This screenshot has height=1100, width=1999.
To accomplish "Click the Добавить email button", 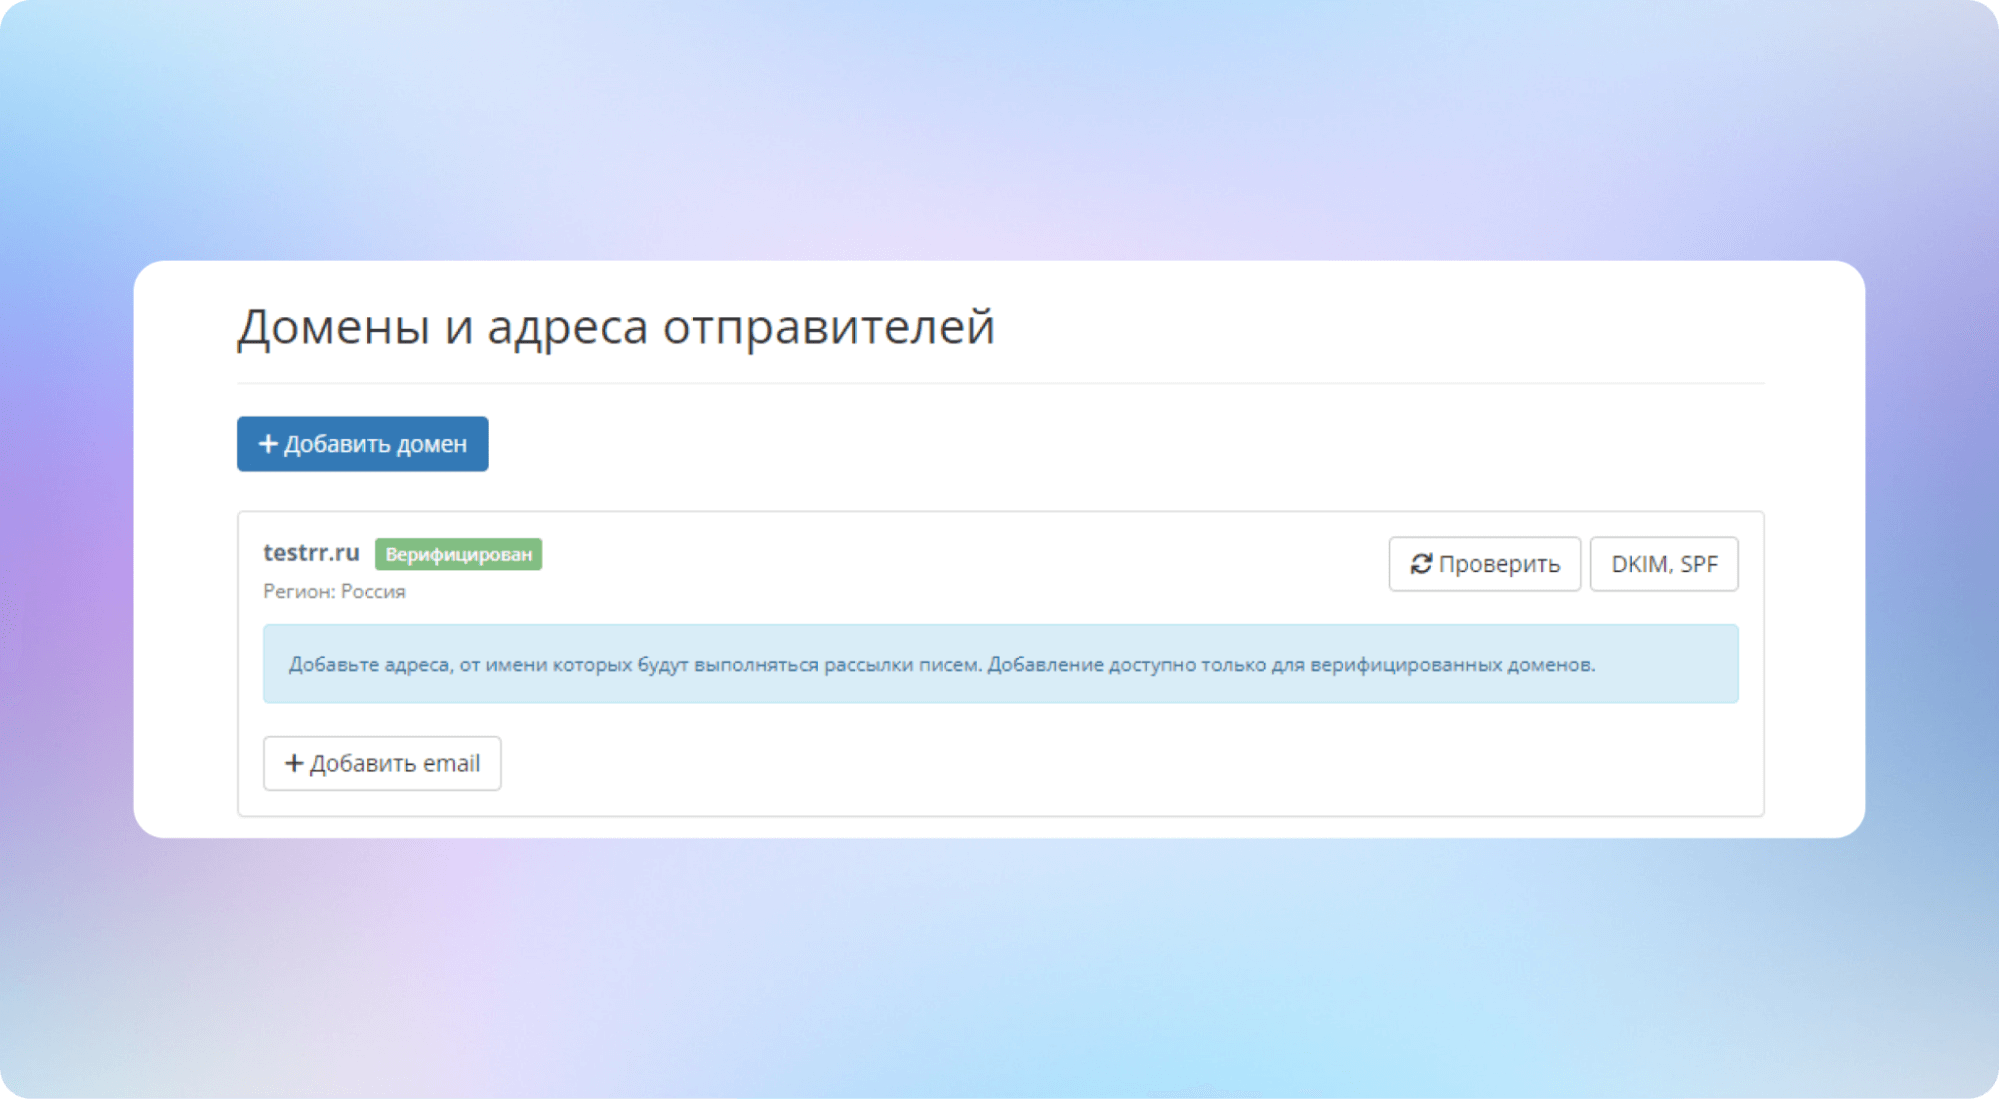I will click(382, 763).
